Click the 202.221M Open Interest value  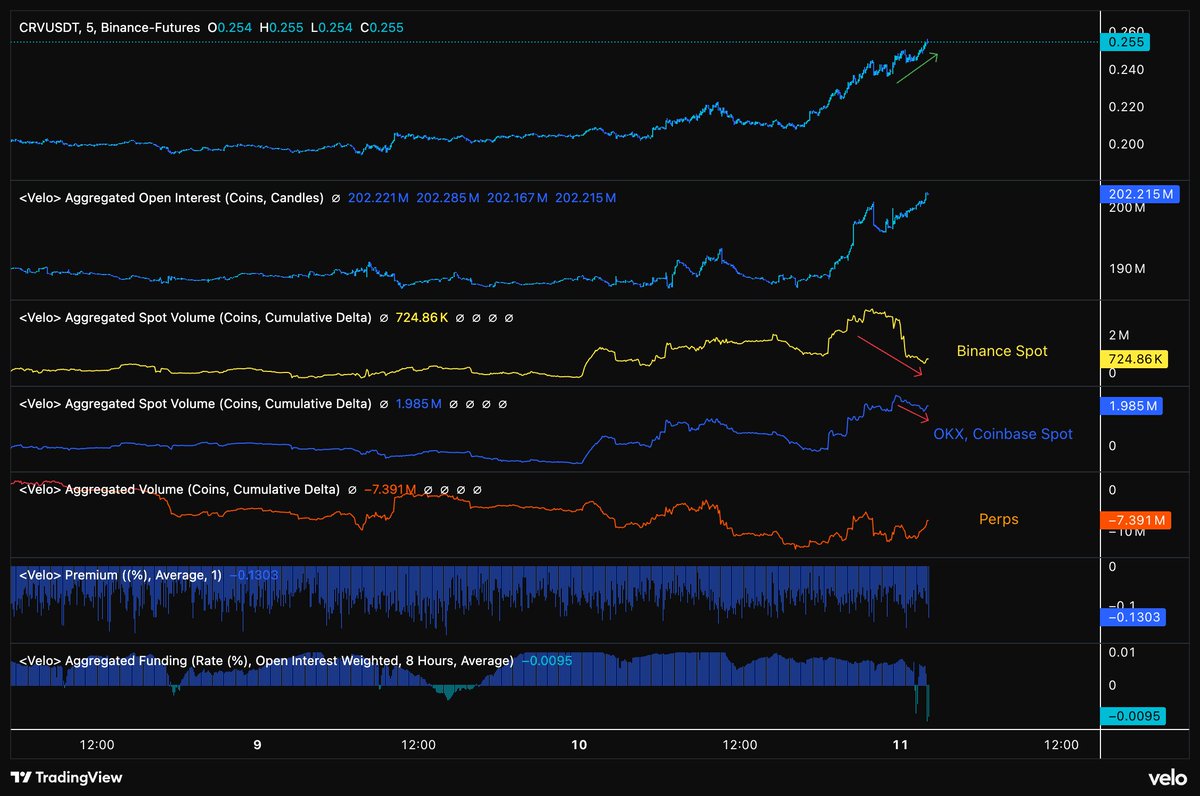tap(378, 198)
